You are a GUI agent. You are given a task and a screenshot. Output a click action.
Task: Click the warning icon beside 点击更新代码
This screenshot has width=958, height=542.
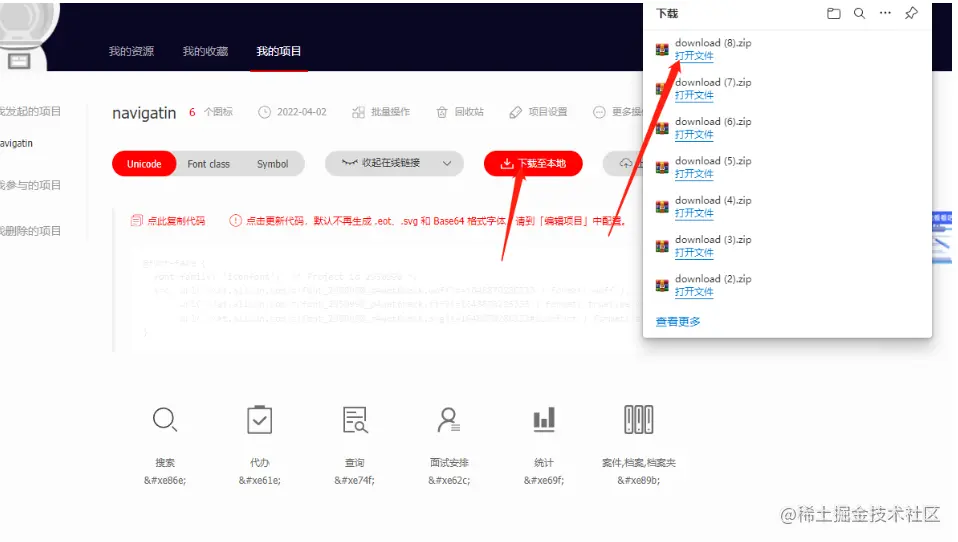click(235, 221)
